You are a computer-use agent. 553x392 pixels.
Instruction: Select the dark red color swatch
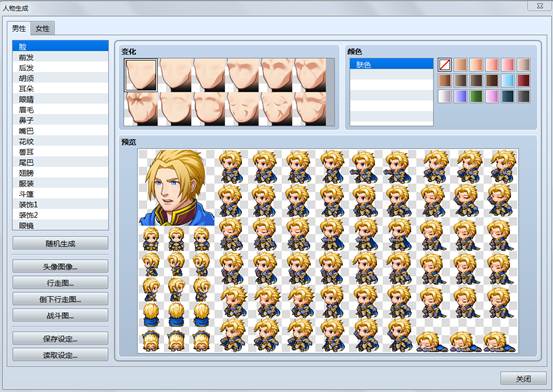524,80
